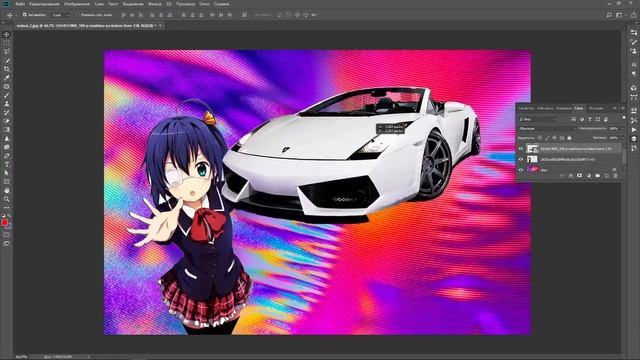Screen dimensions: 640x360
Task: Select the Lamborghini layer thumbnail
Action: click(532, 149)
